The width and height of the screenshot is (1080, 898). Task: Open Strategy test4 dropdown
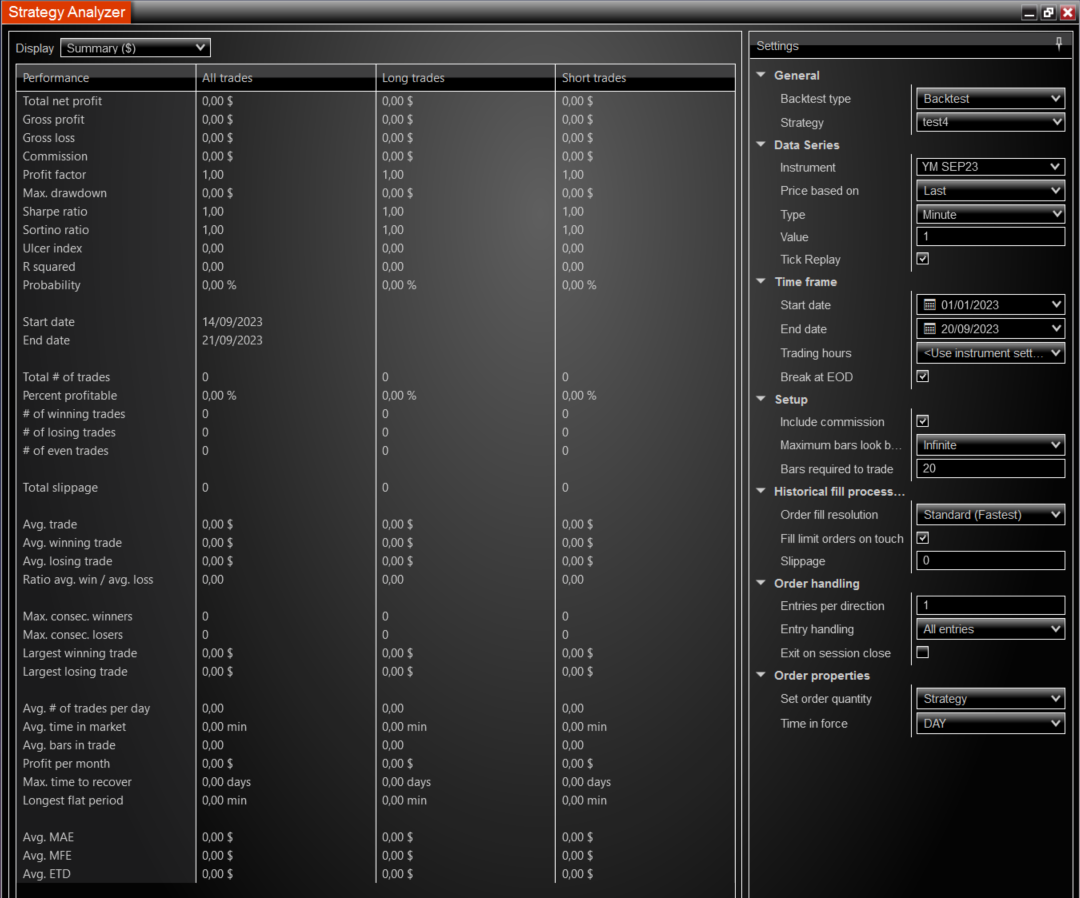click(990, 122)
